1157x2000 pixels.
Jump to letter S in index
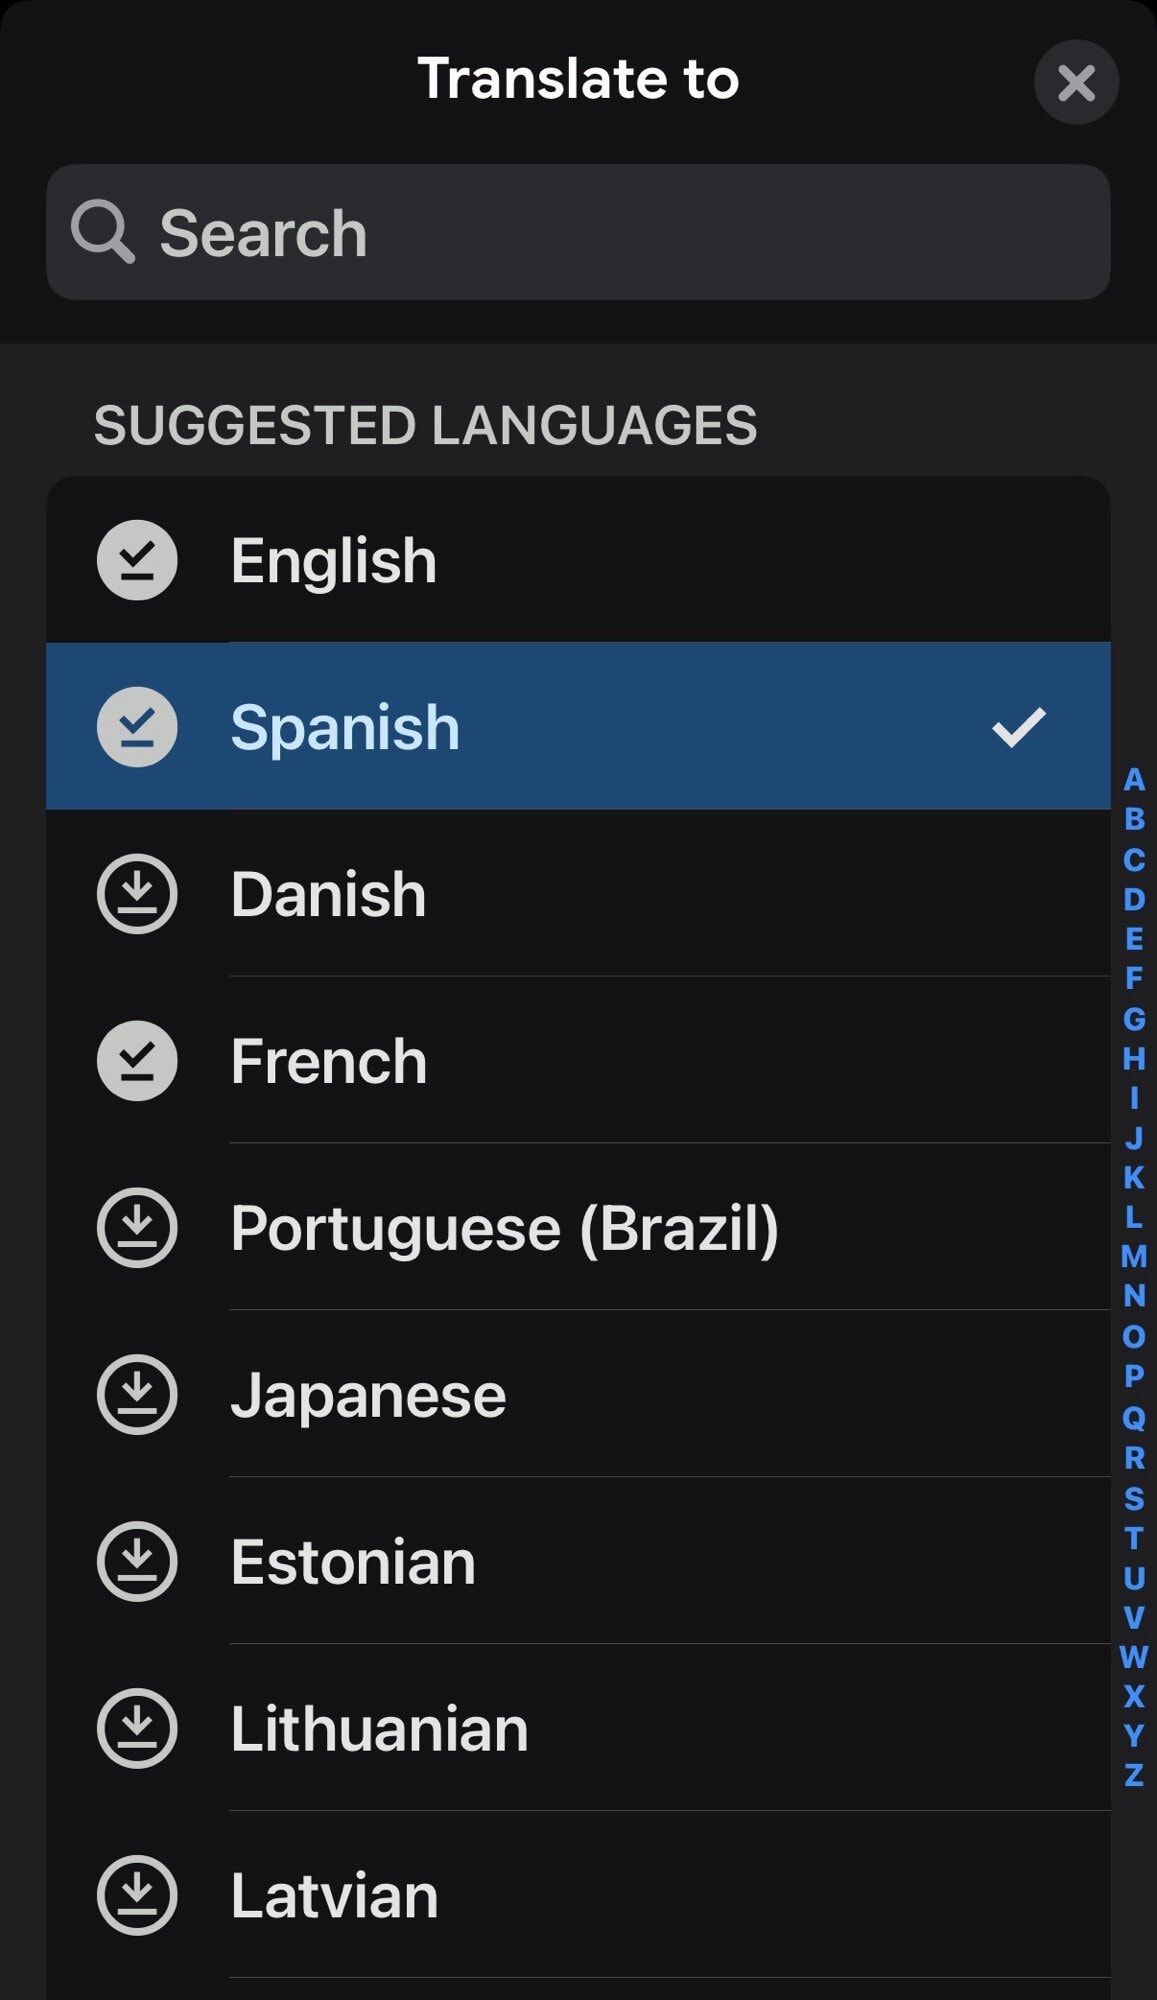pyautogui.click(x=1133, y=1498)
